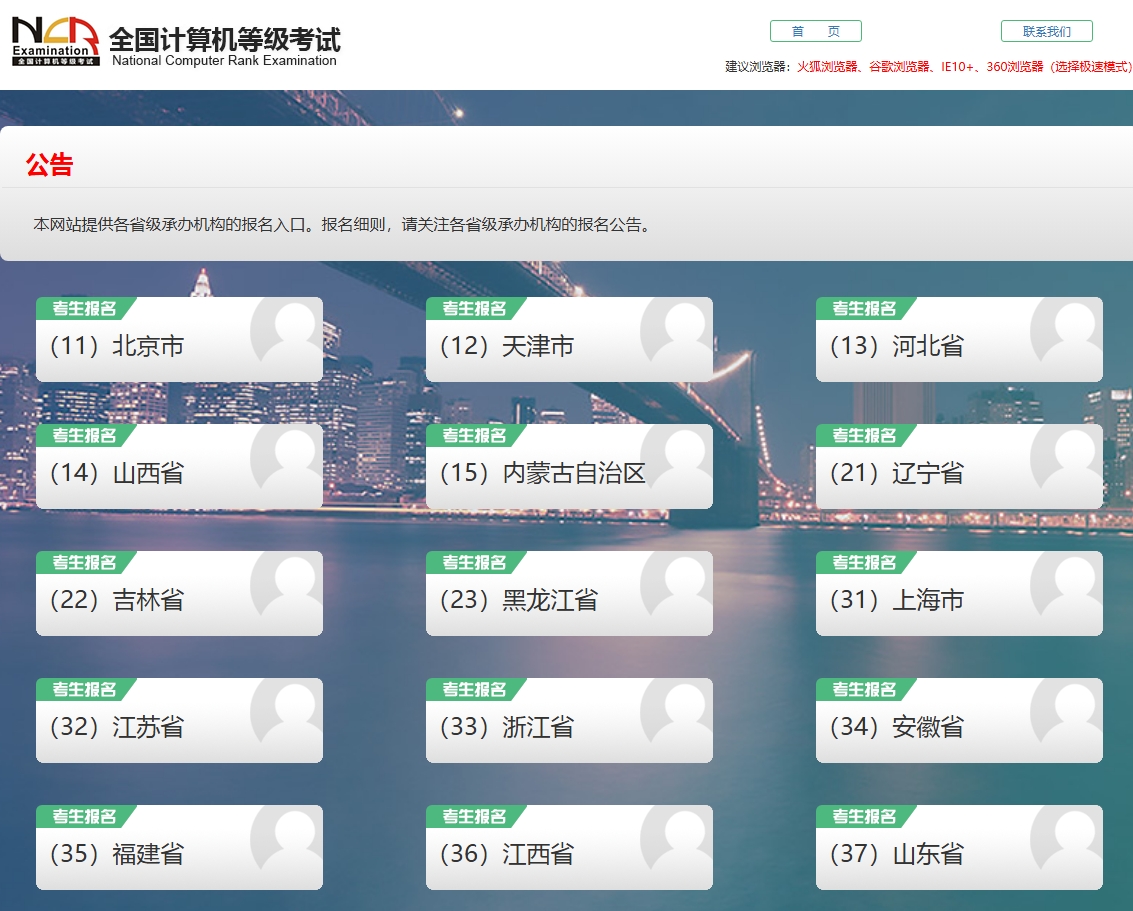This screenshot has height=911, width=1133.
Task: Open the 联系我们 page
Action: 1047,30
